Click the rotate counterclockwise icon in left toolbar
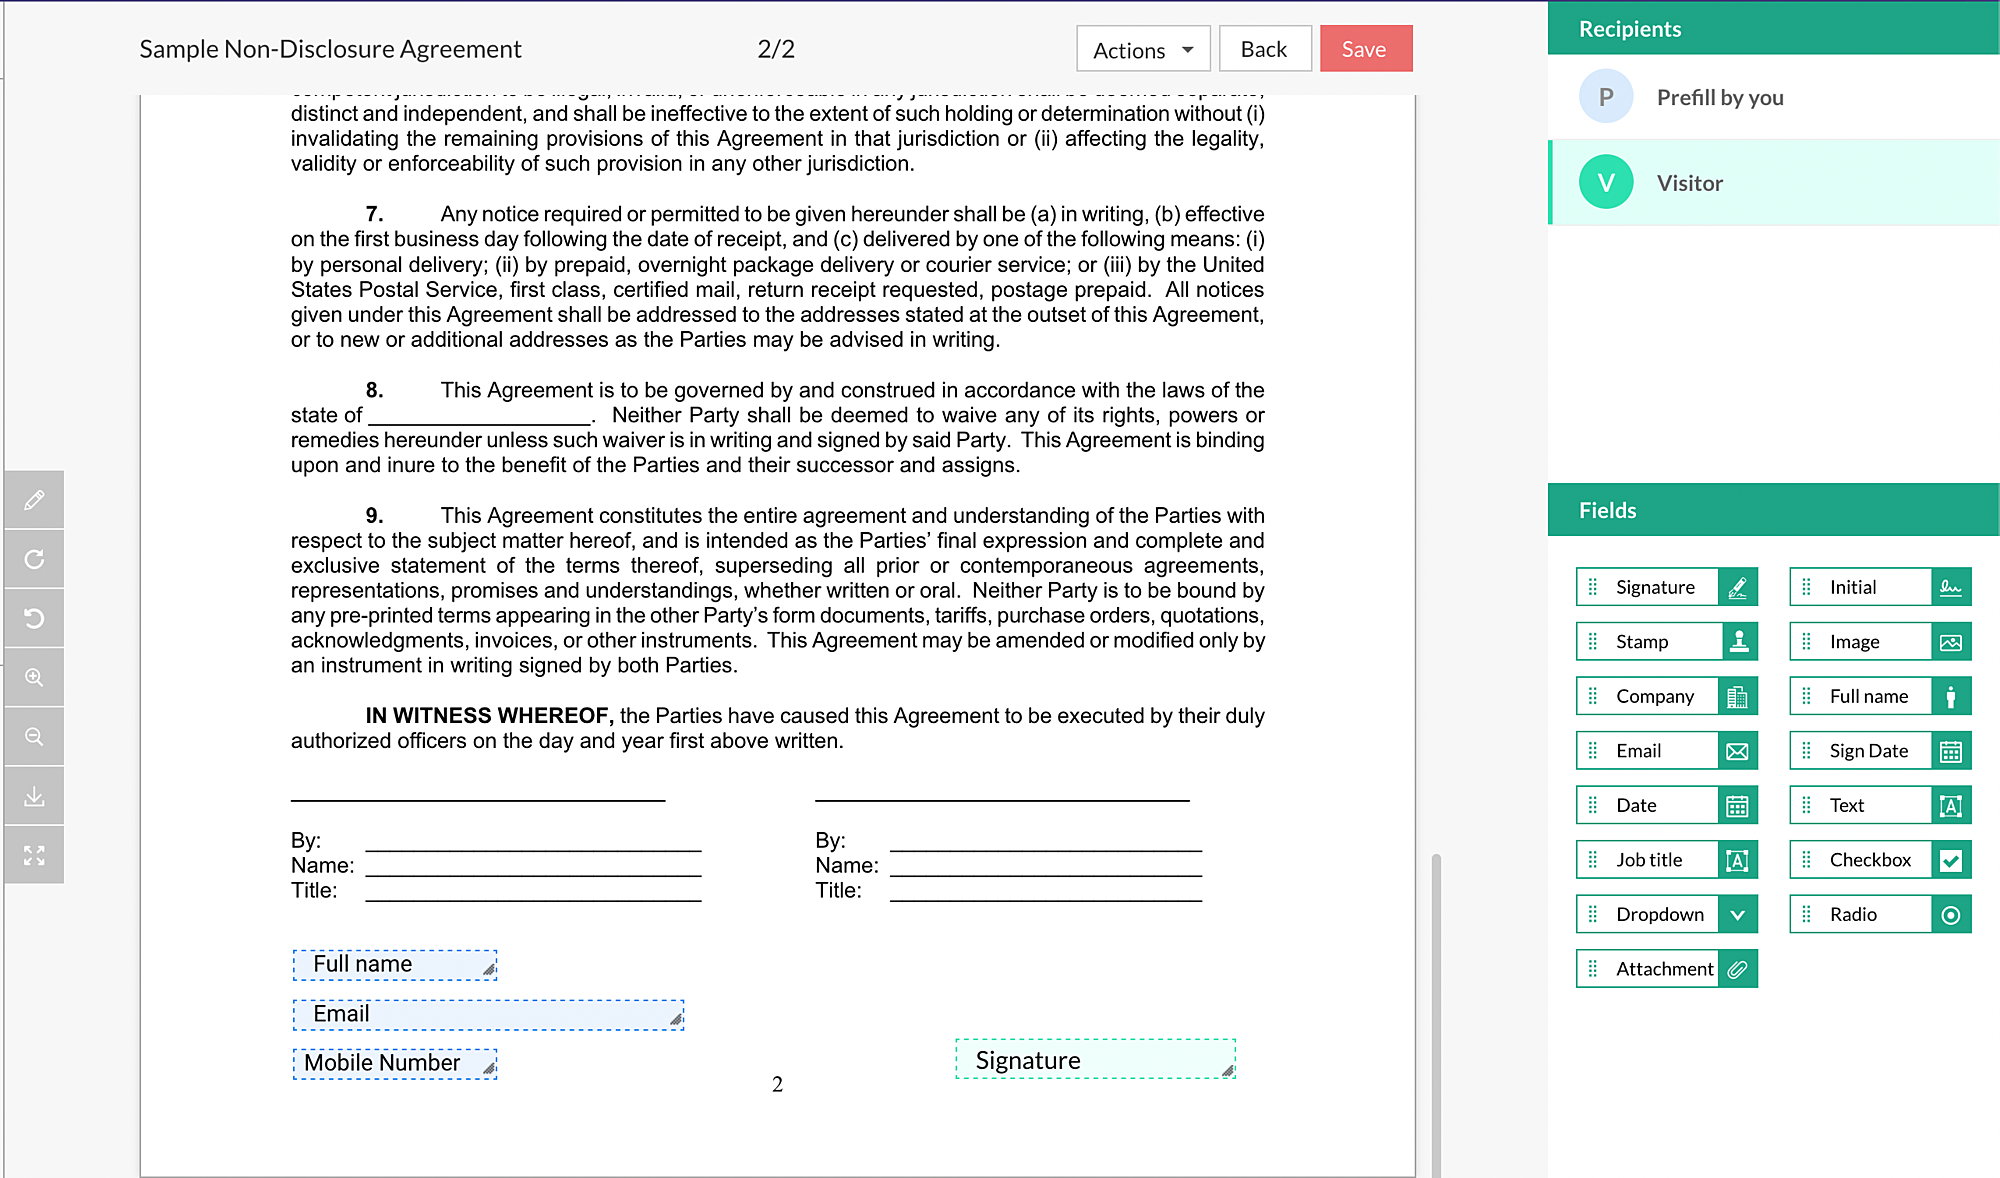2000x1178 pixels. coord(34,618)
